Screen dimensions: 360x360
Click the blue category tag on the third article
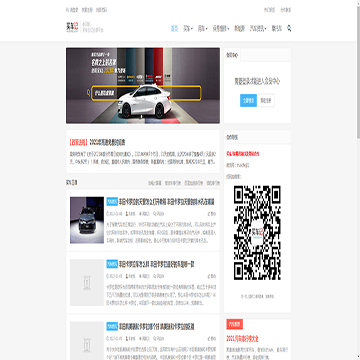112,327
